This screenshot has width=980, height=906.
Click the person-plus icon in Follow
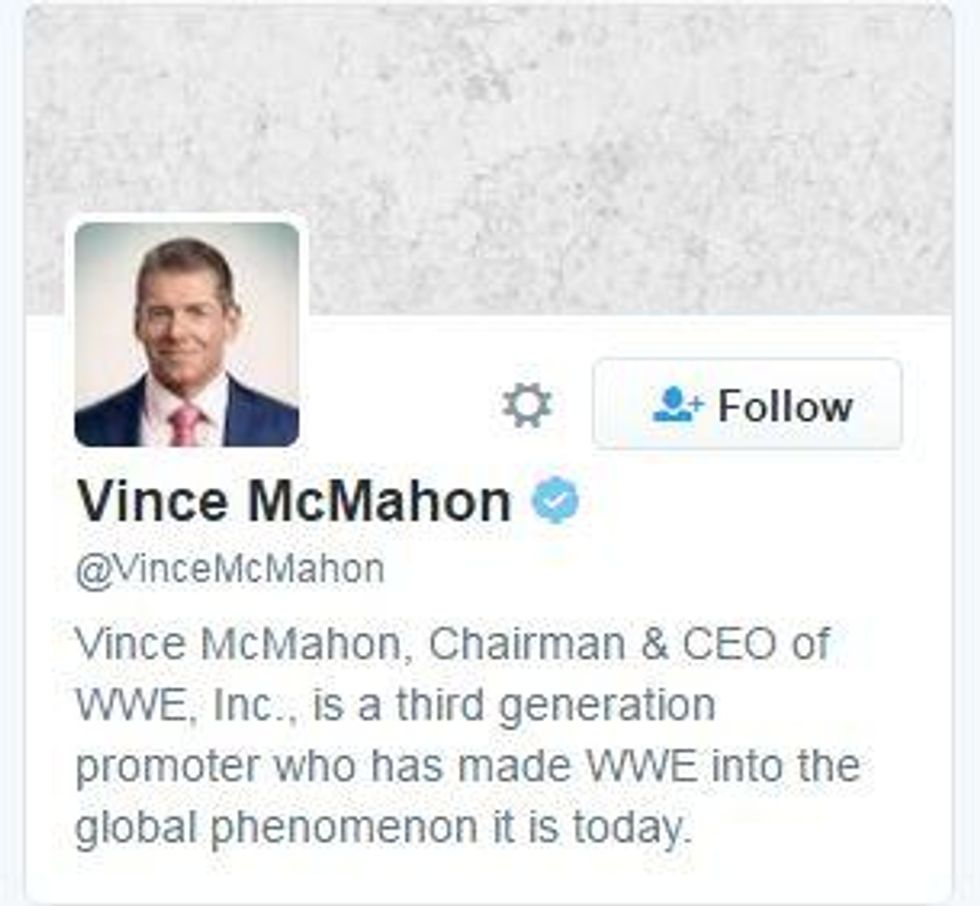[x=678, y=405]
